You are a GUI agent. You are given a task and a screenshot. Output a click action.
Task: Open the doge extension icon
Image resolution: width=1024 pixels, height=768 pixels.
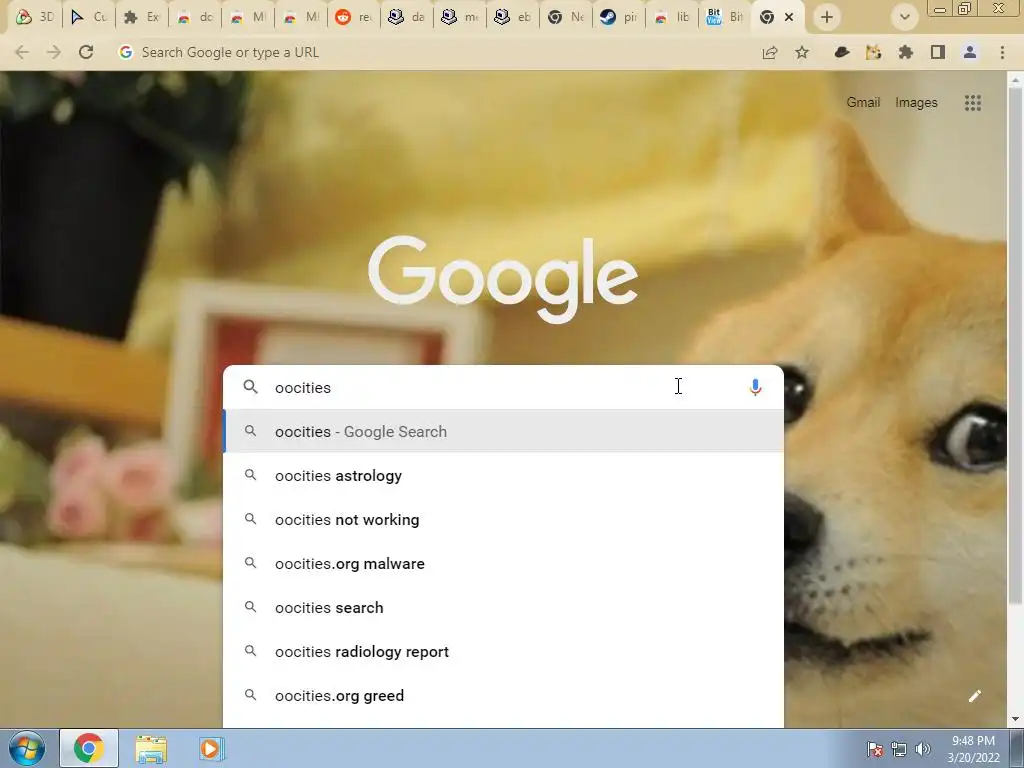[x=873, y=52]
